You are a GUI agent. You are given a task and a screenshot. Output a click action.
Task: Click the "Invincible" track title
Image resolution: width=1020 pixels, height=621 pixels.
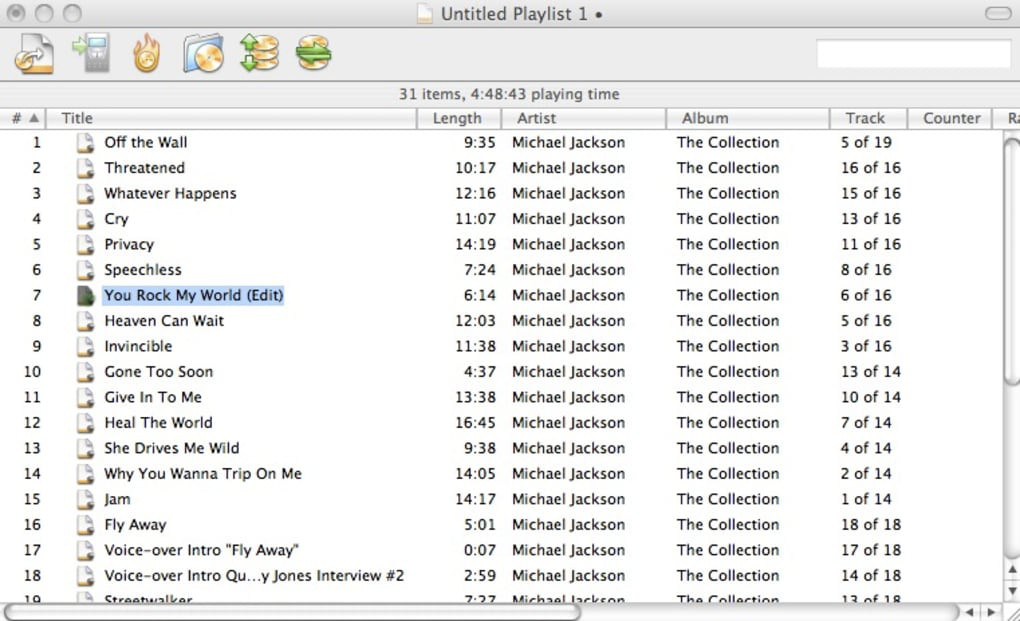[x=138, y=346]
